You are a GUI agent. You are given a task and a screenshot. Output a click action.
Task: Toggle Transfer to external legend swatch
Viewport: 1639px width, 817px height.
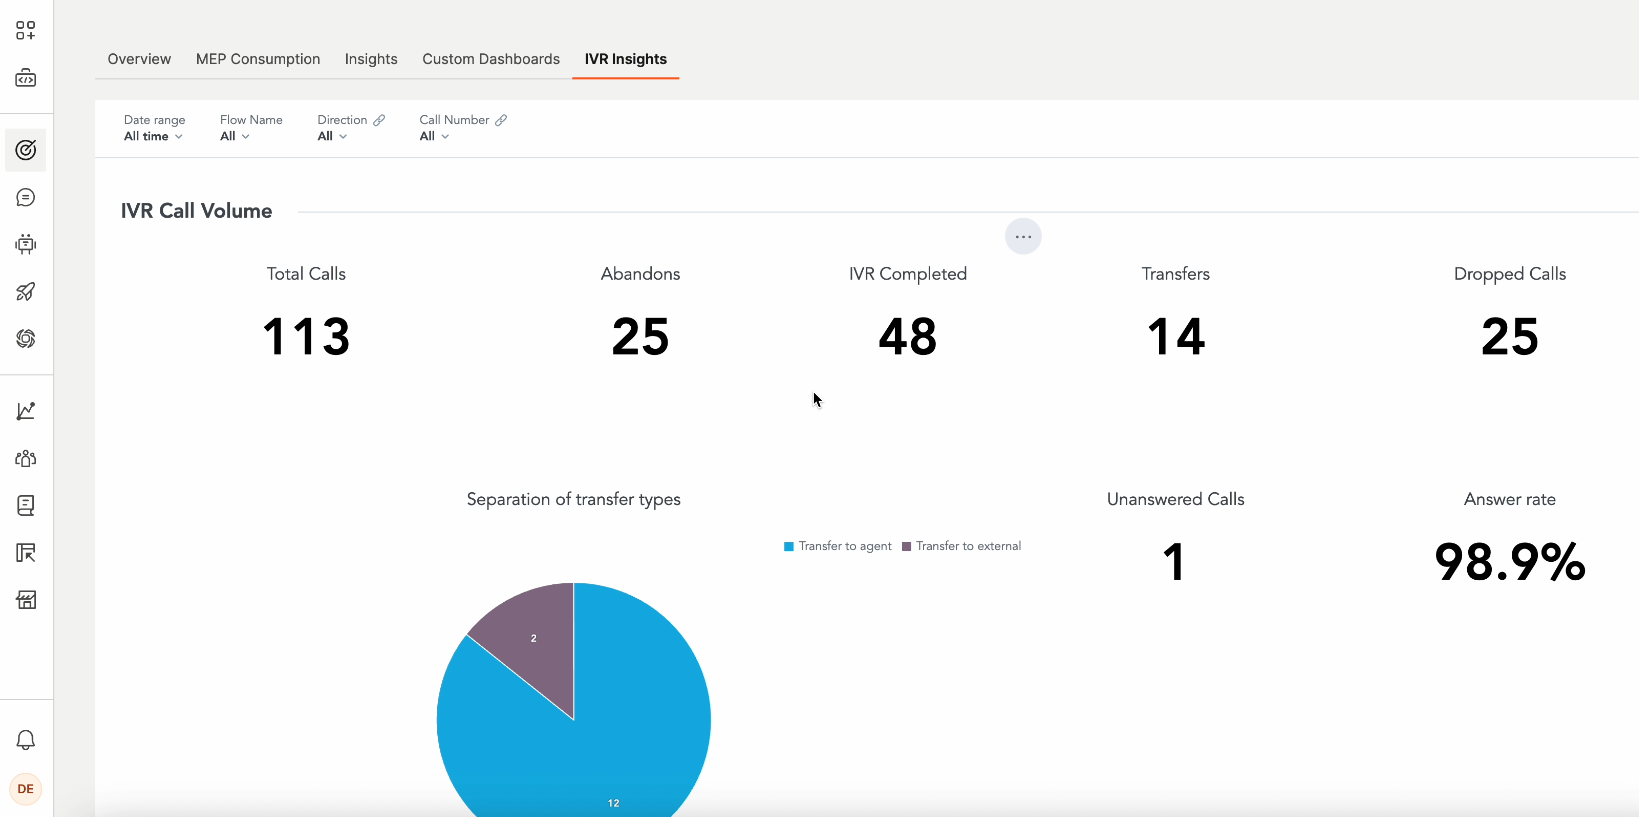[907, 546]
